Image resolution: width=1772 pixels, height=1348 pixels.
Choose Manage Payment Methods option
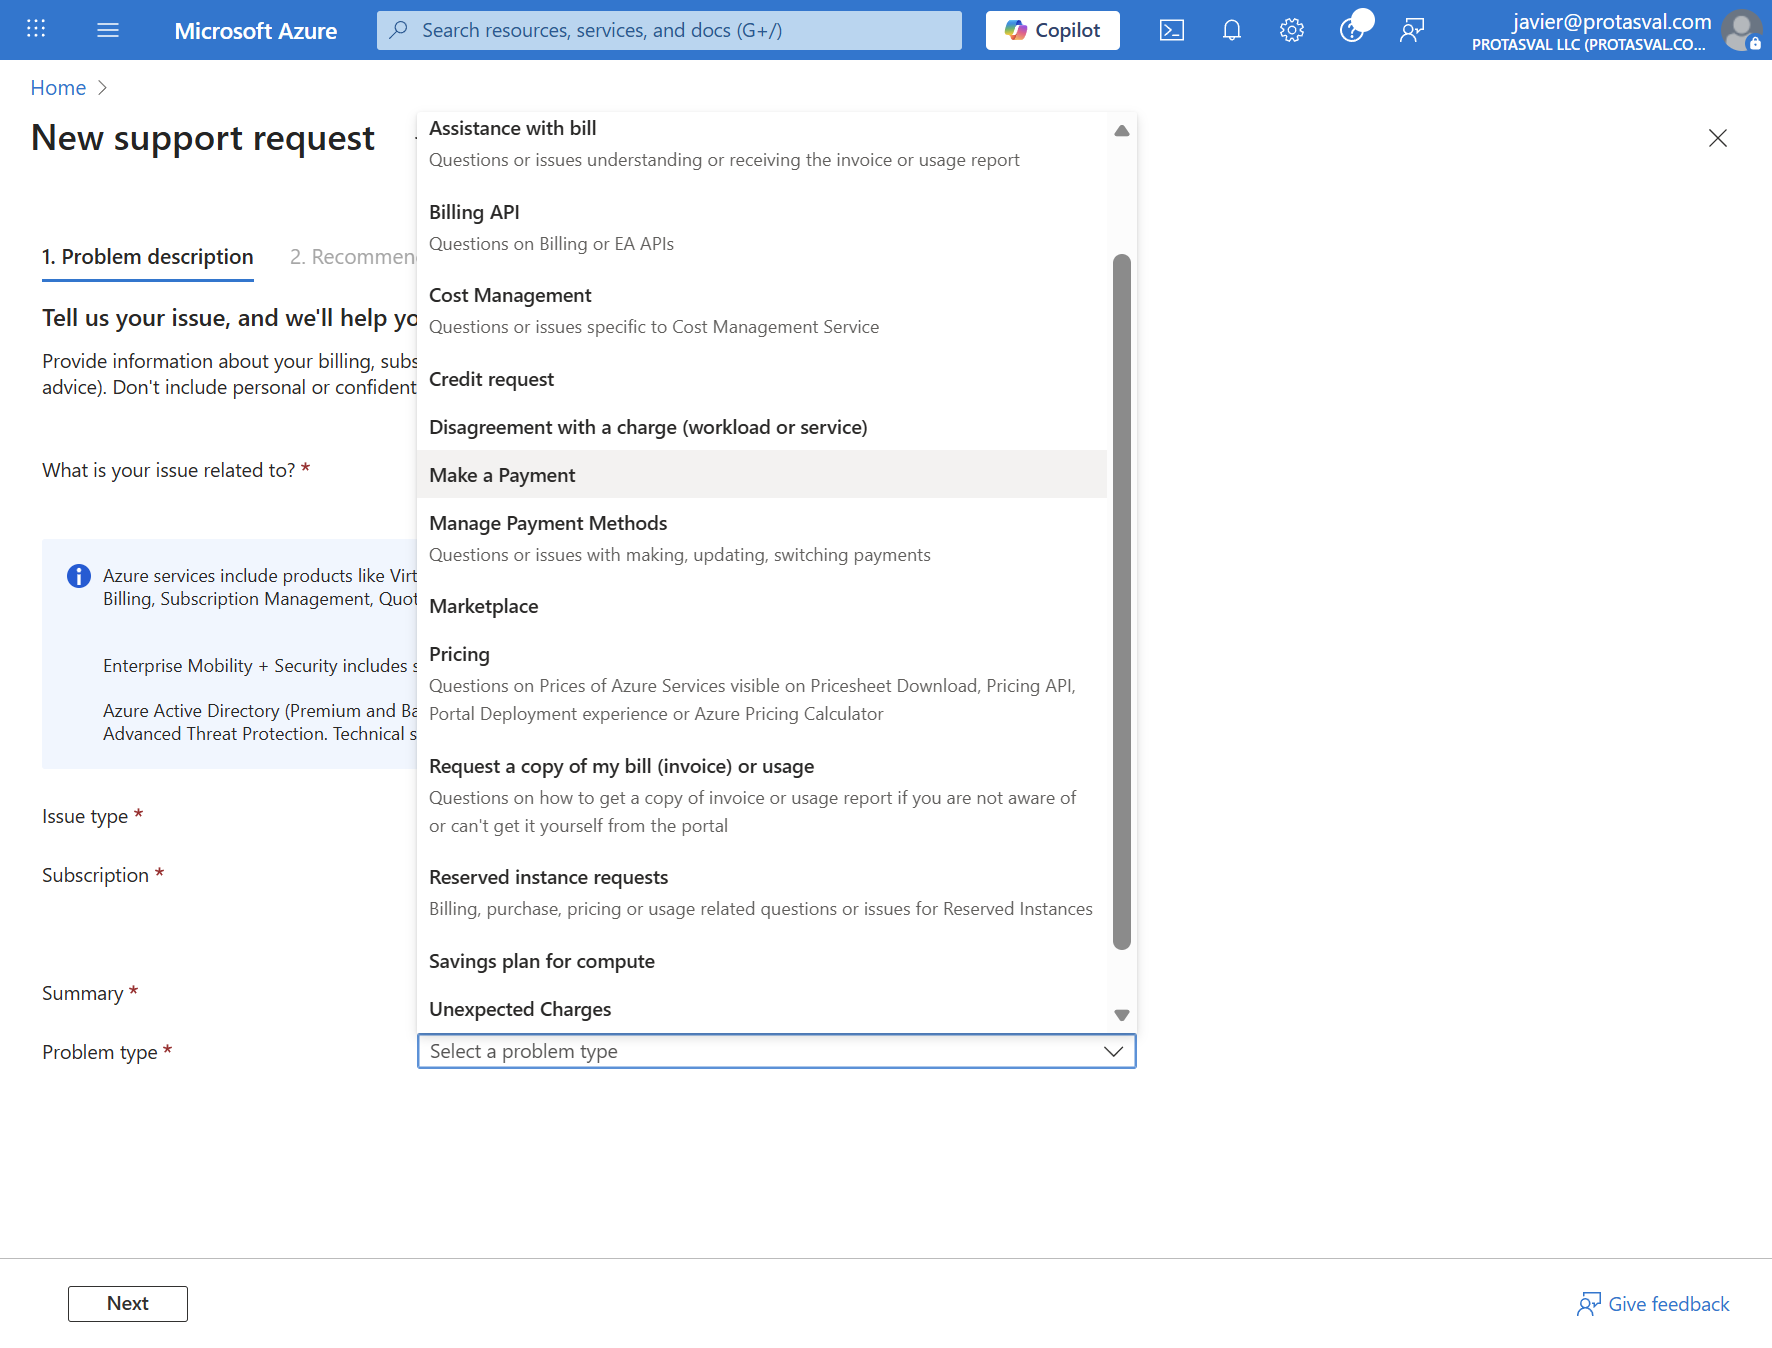762,539
